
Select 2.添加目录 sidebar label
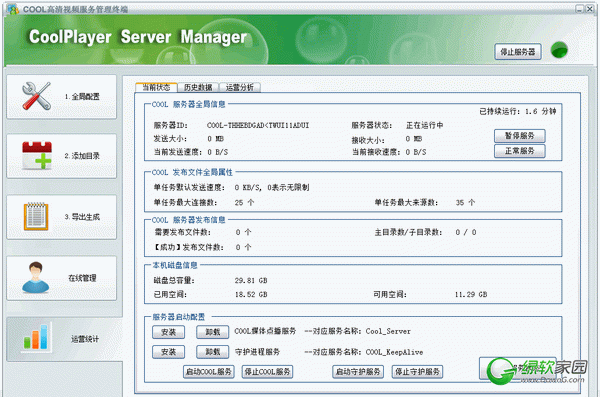coord(82,156)
